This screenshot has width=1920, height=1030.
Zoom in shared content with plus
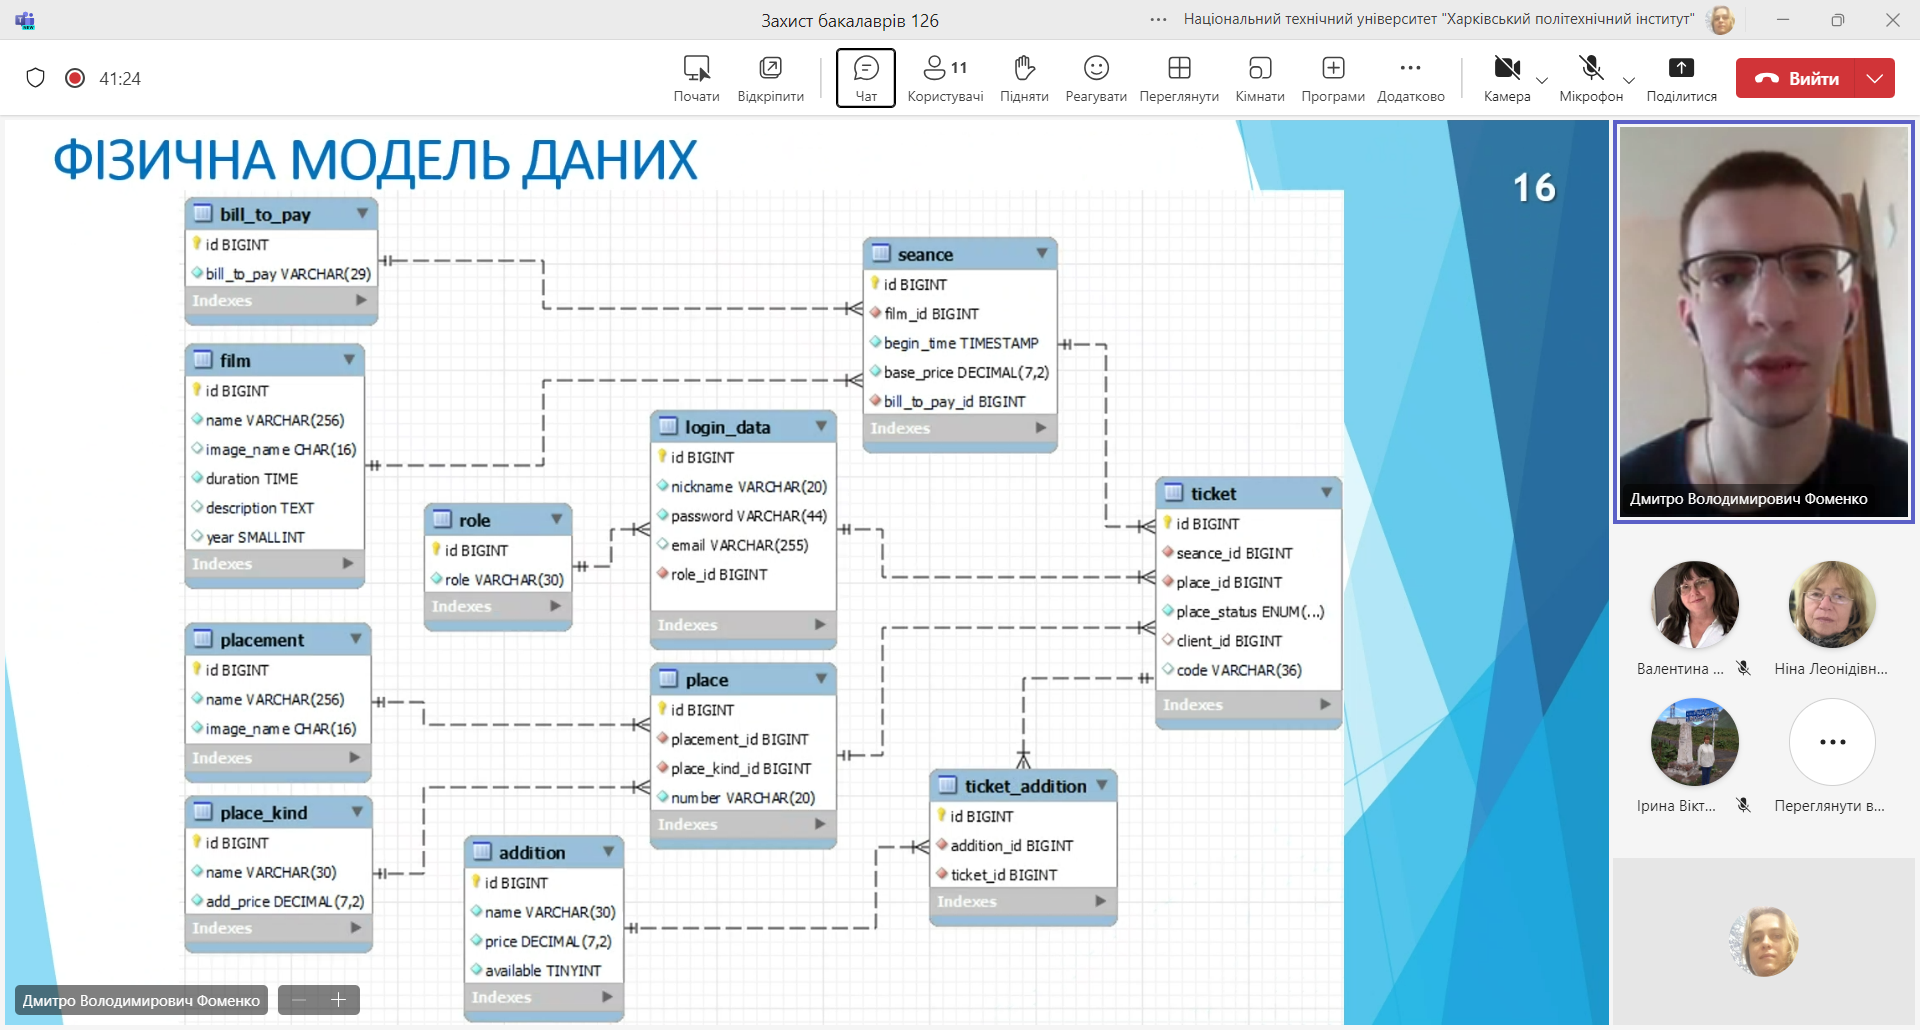coord(338,1000)
